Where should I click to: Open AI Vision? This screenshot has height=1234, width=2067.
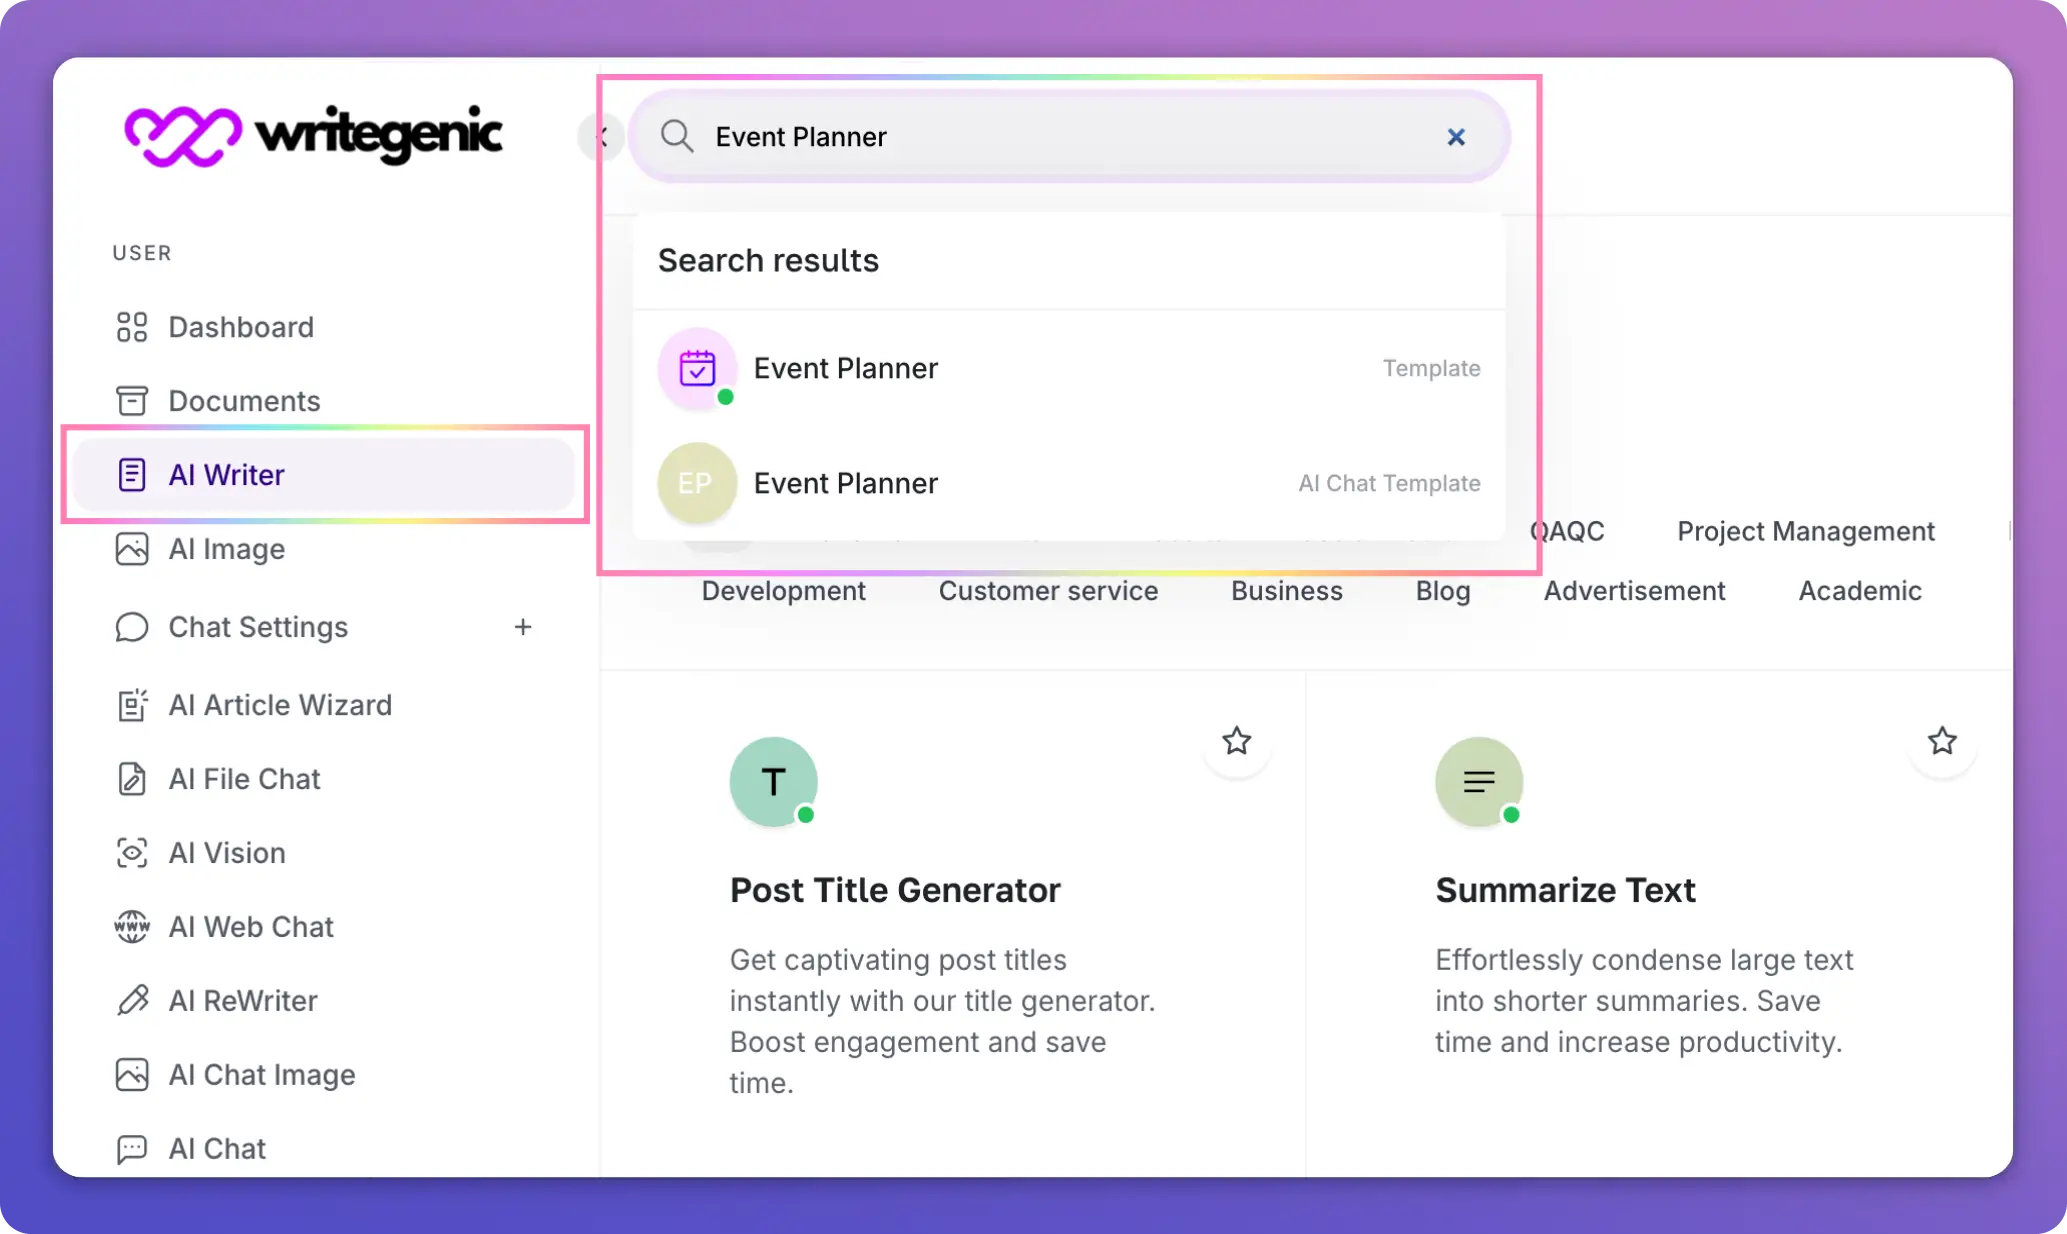click(227, 853)
